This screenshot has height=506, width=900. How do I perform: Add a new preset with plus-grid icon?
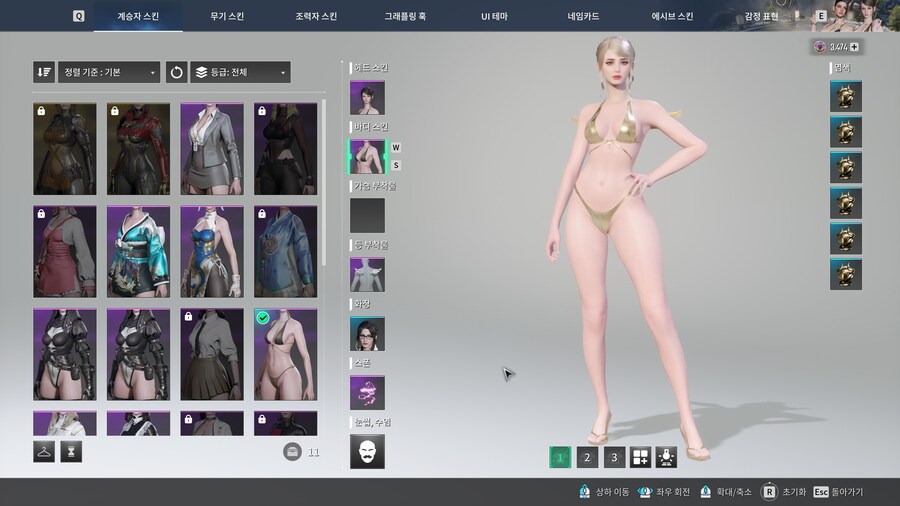640,457
